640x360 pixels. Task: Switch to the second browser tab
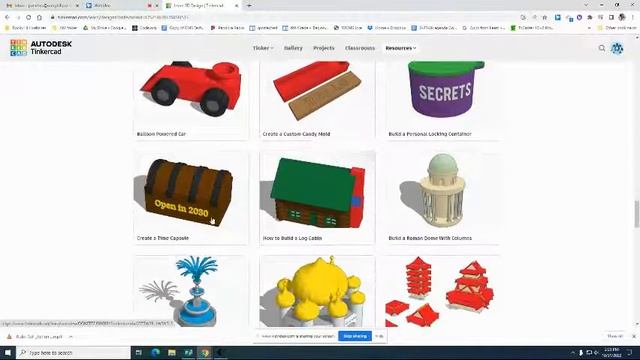point(121,6)
